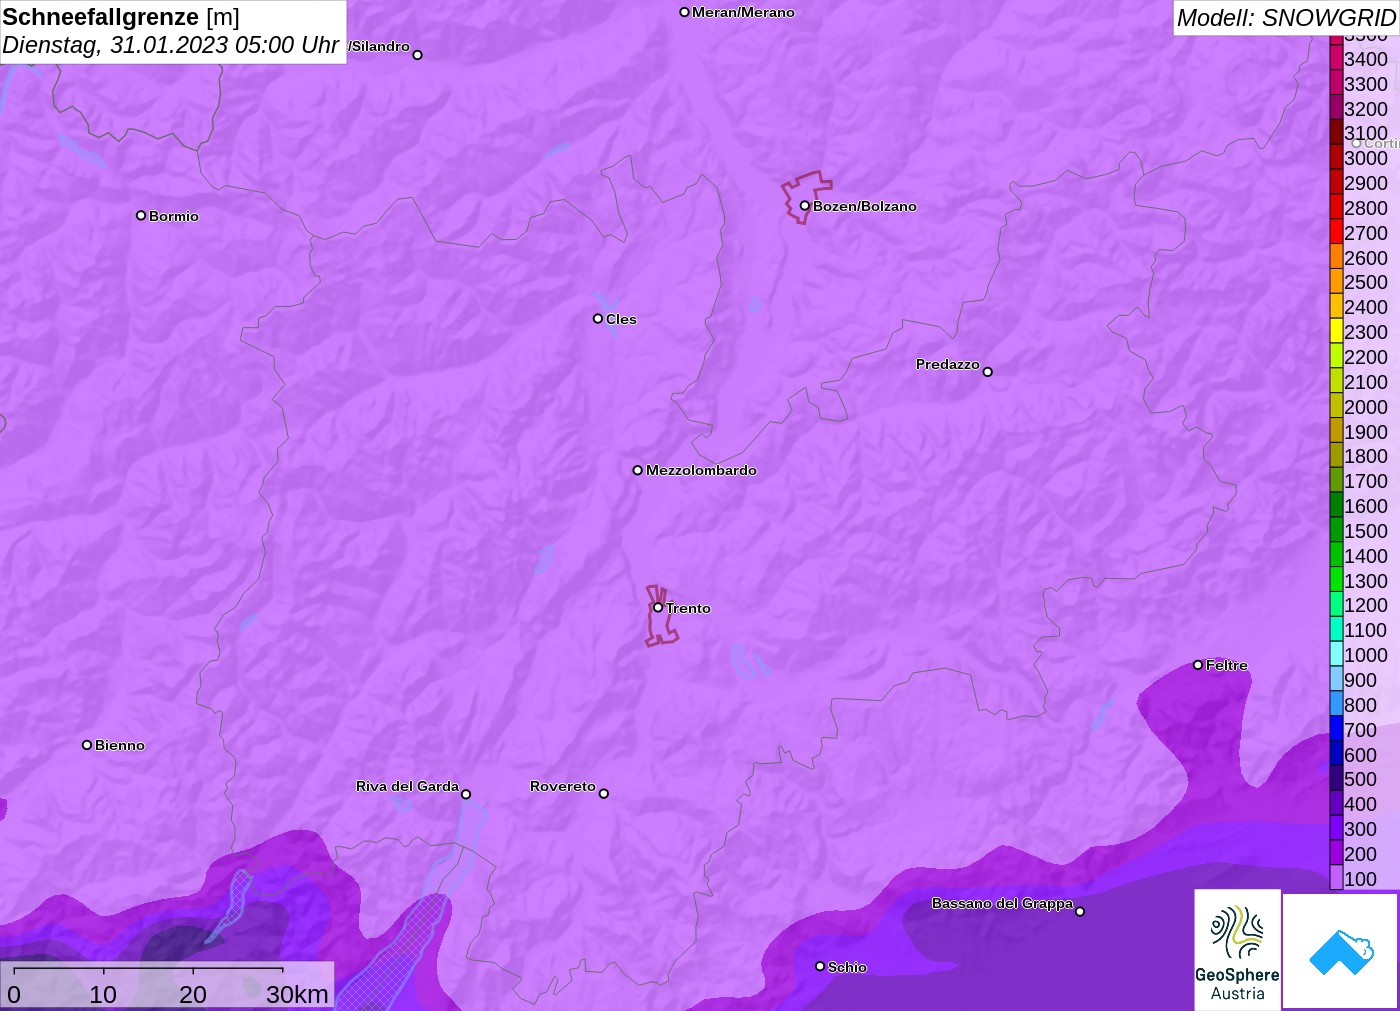Click the Bassano del Grappa marker
Viewport: 1400px width, 1011px height.
[1080, 911]
